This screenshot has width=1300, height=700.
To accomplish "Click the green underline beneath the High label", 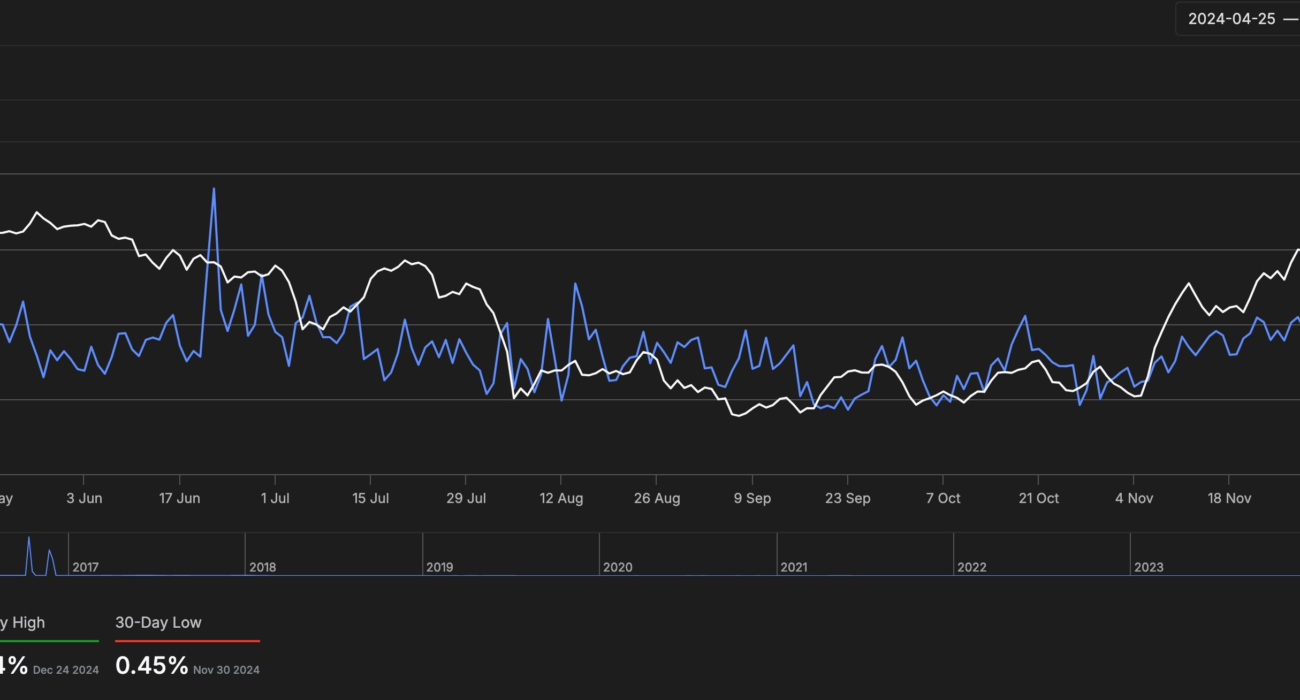I will click(50, 641).
